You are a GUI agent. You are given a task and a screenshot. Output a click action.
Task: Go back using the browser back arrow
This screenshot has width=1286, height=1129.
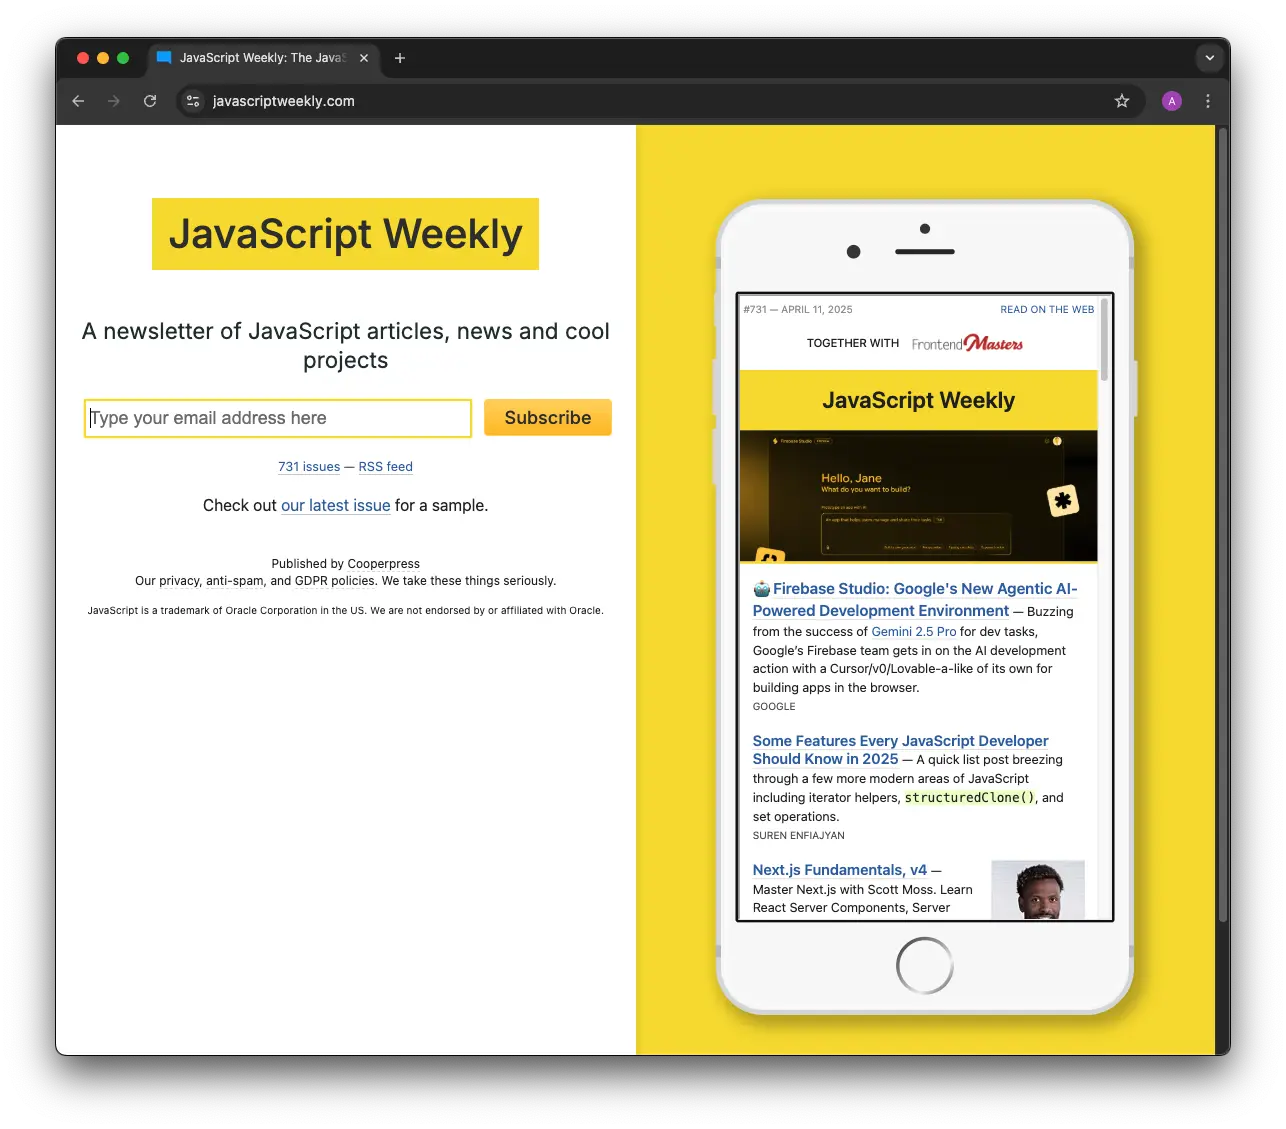point(78,101)
